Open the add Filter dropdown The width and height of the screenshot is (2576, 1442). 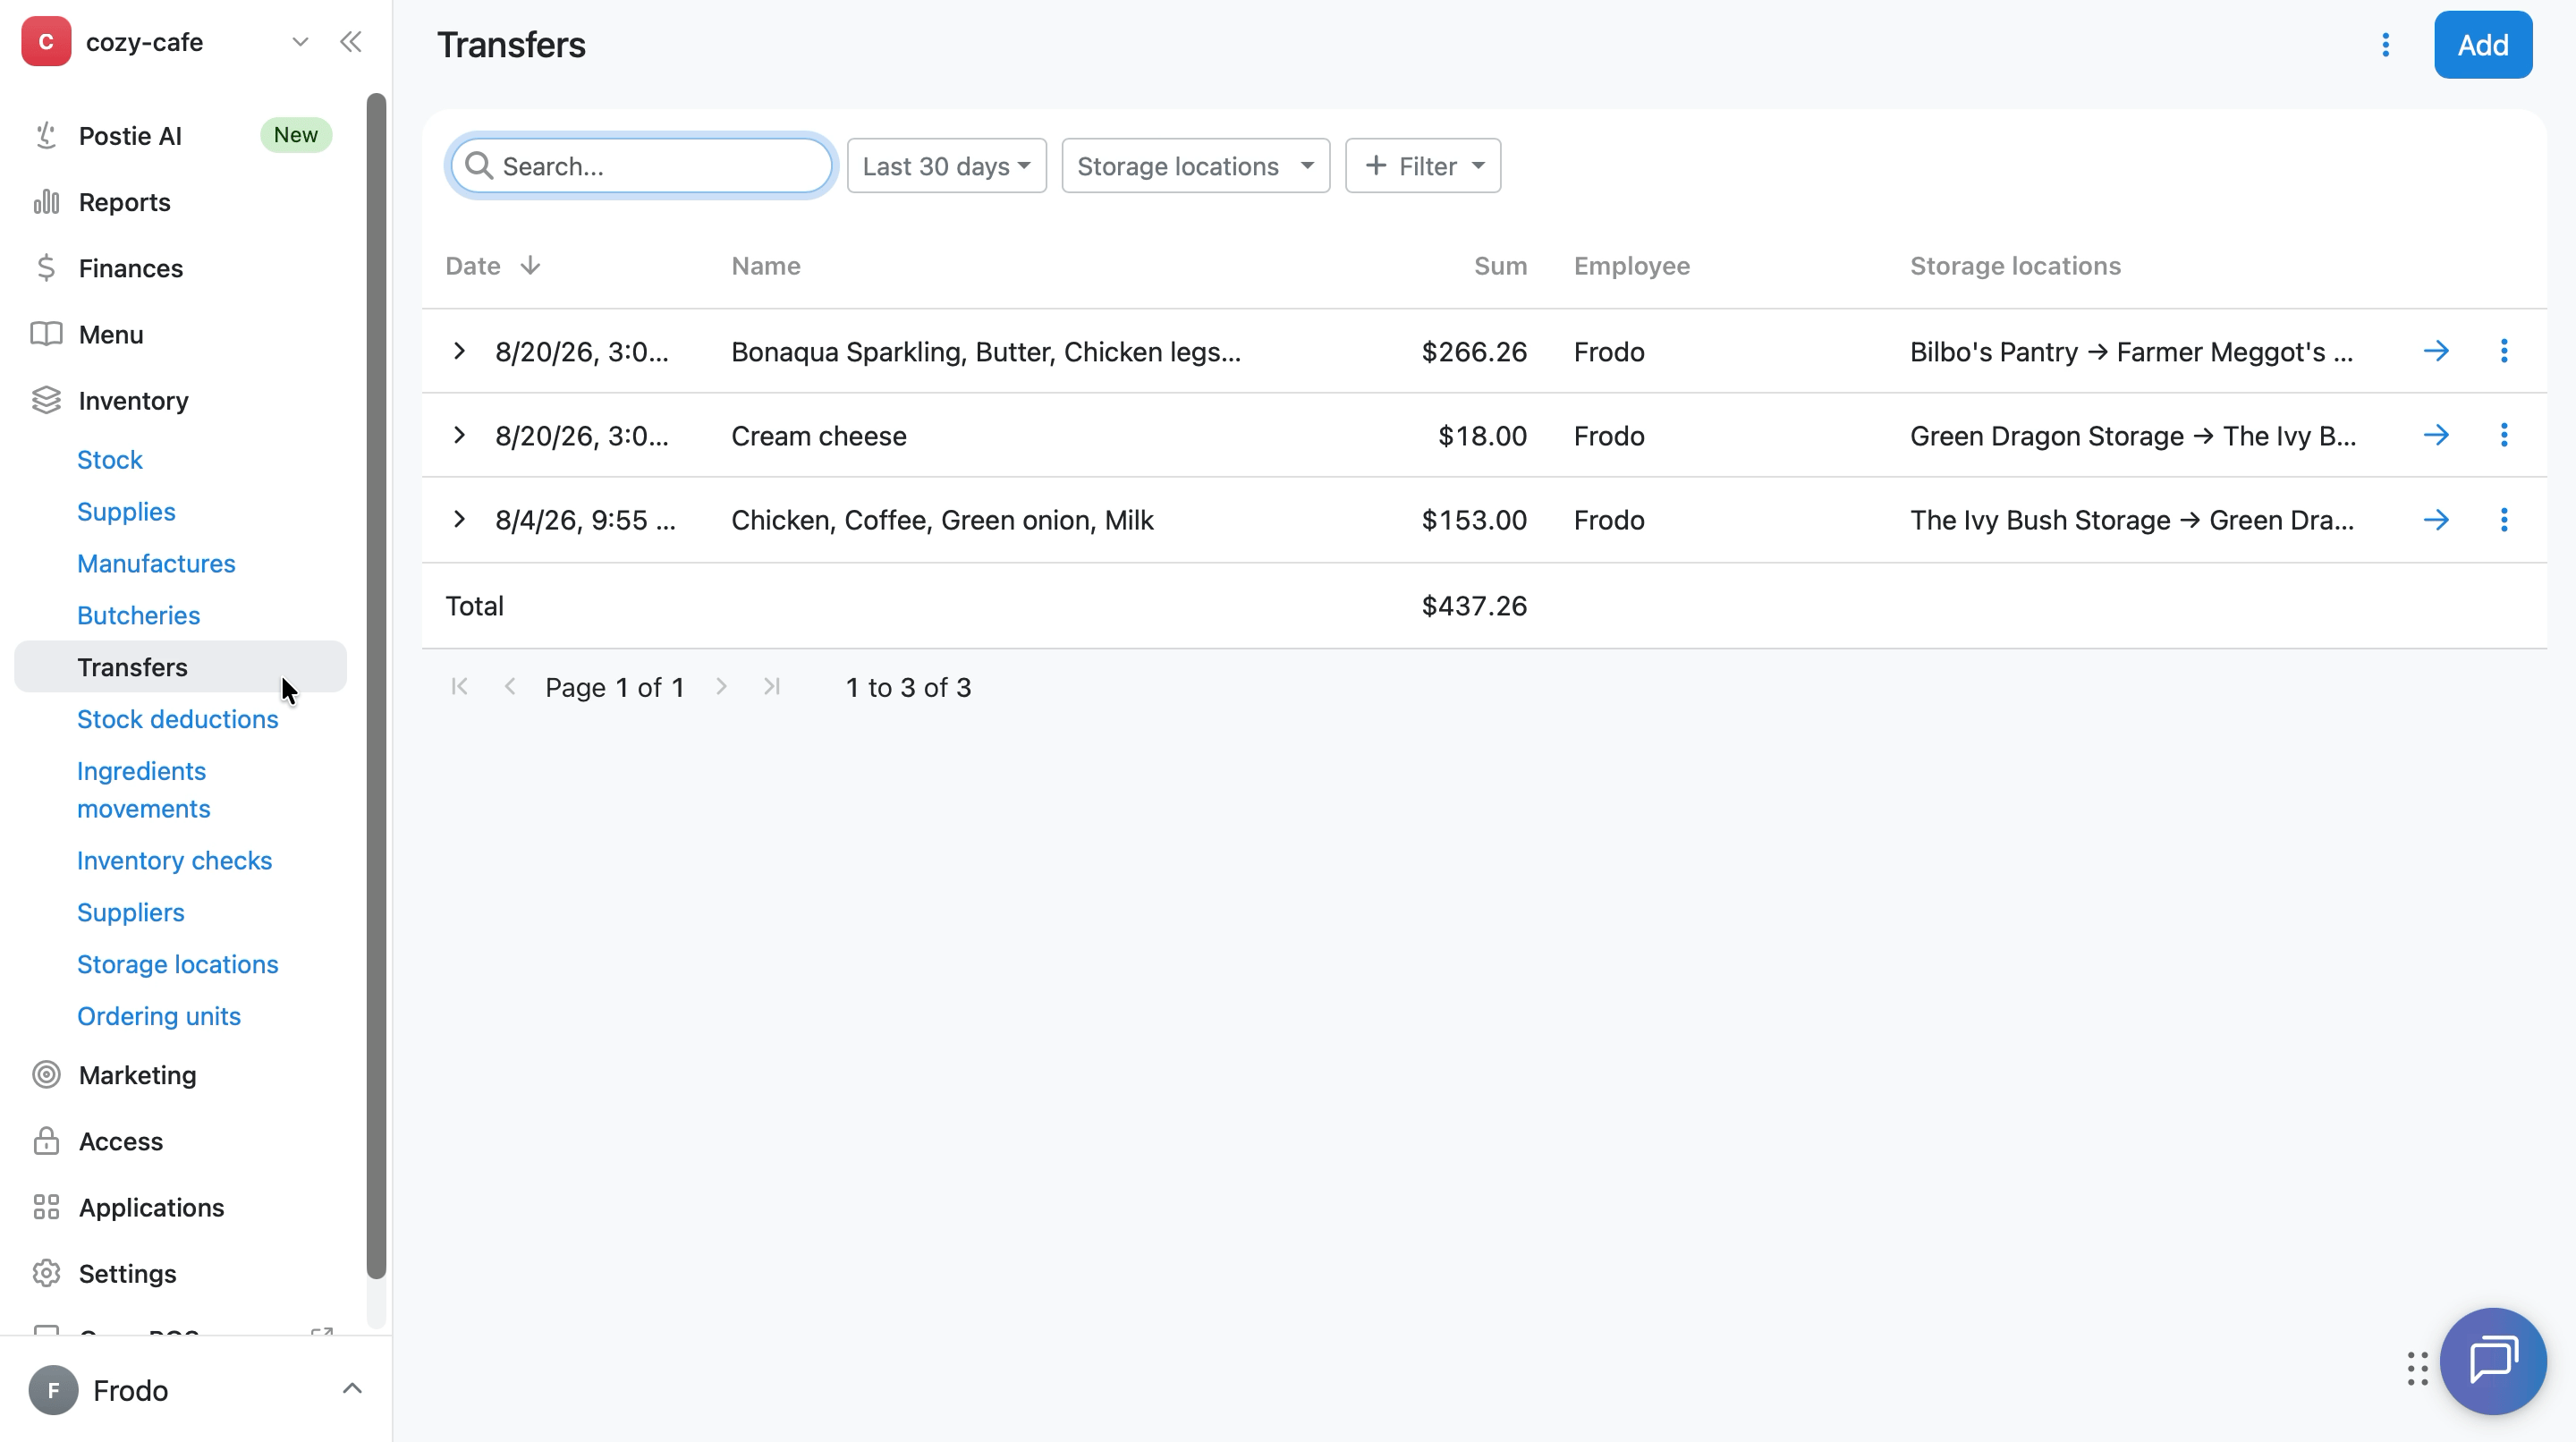pyautogui.click(x=1422, y=166)
